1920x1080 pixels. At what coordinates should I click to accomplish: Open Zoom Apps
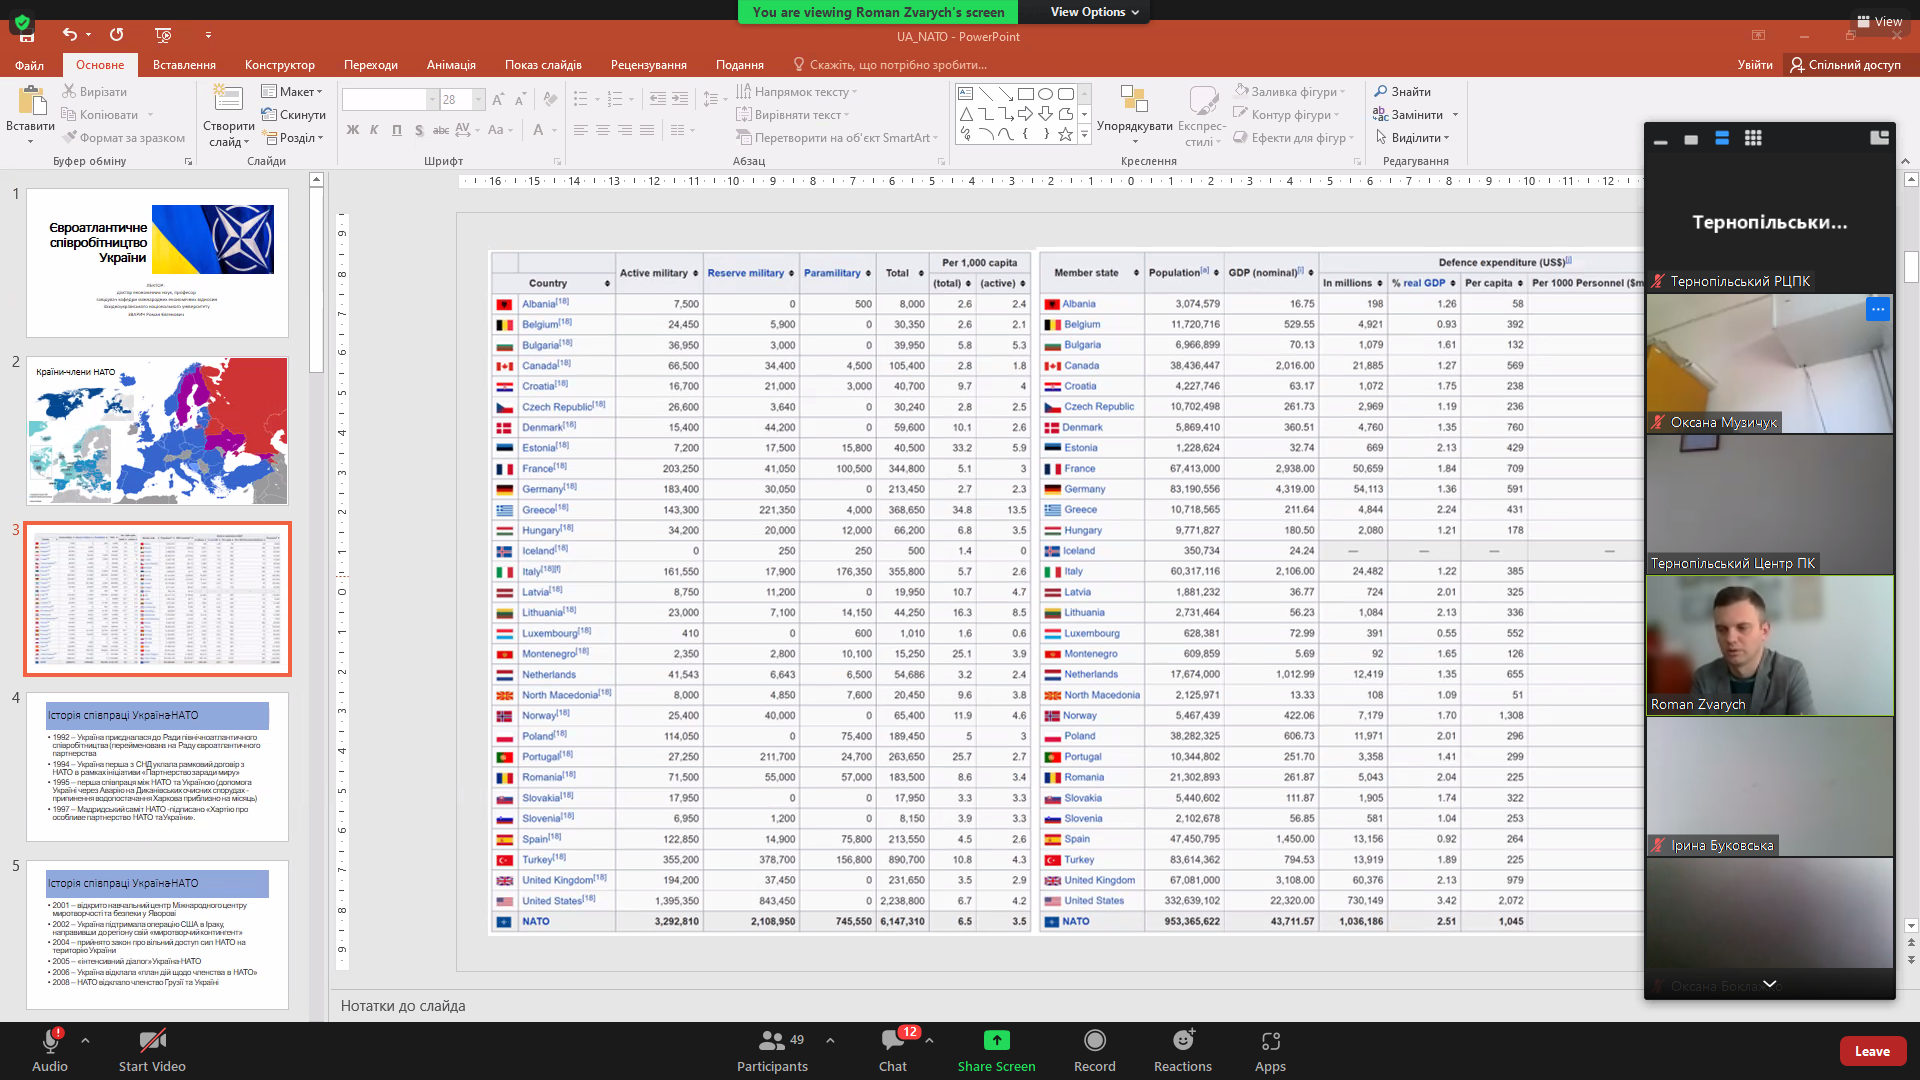pyautogui.click(x=1270, y=1050)
